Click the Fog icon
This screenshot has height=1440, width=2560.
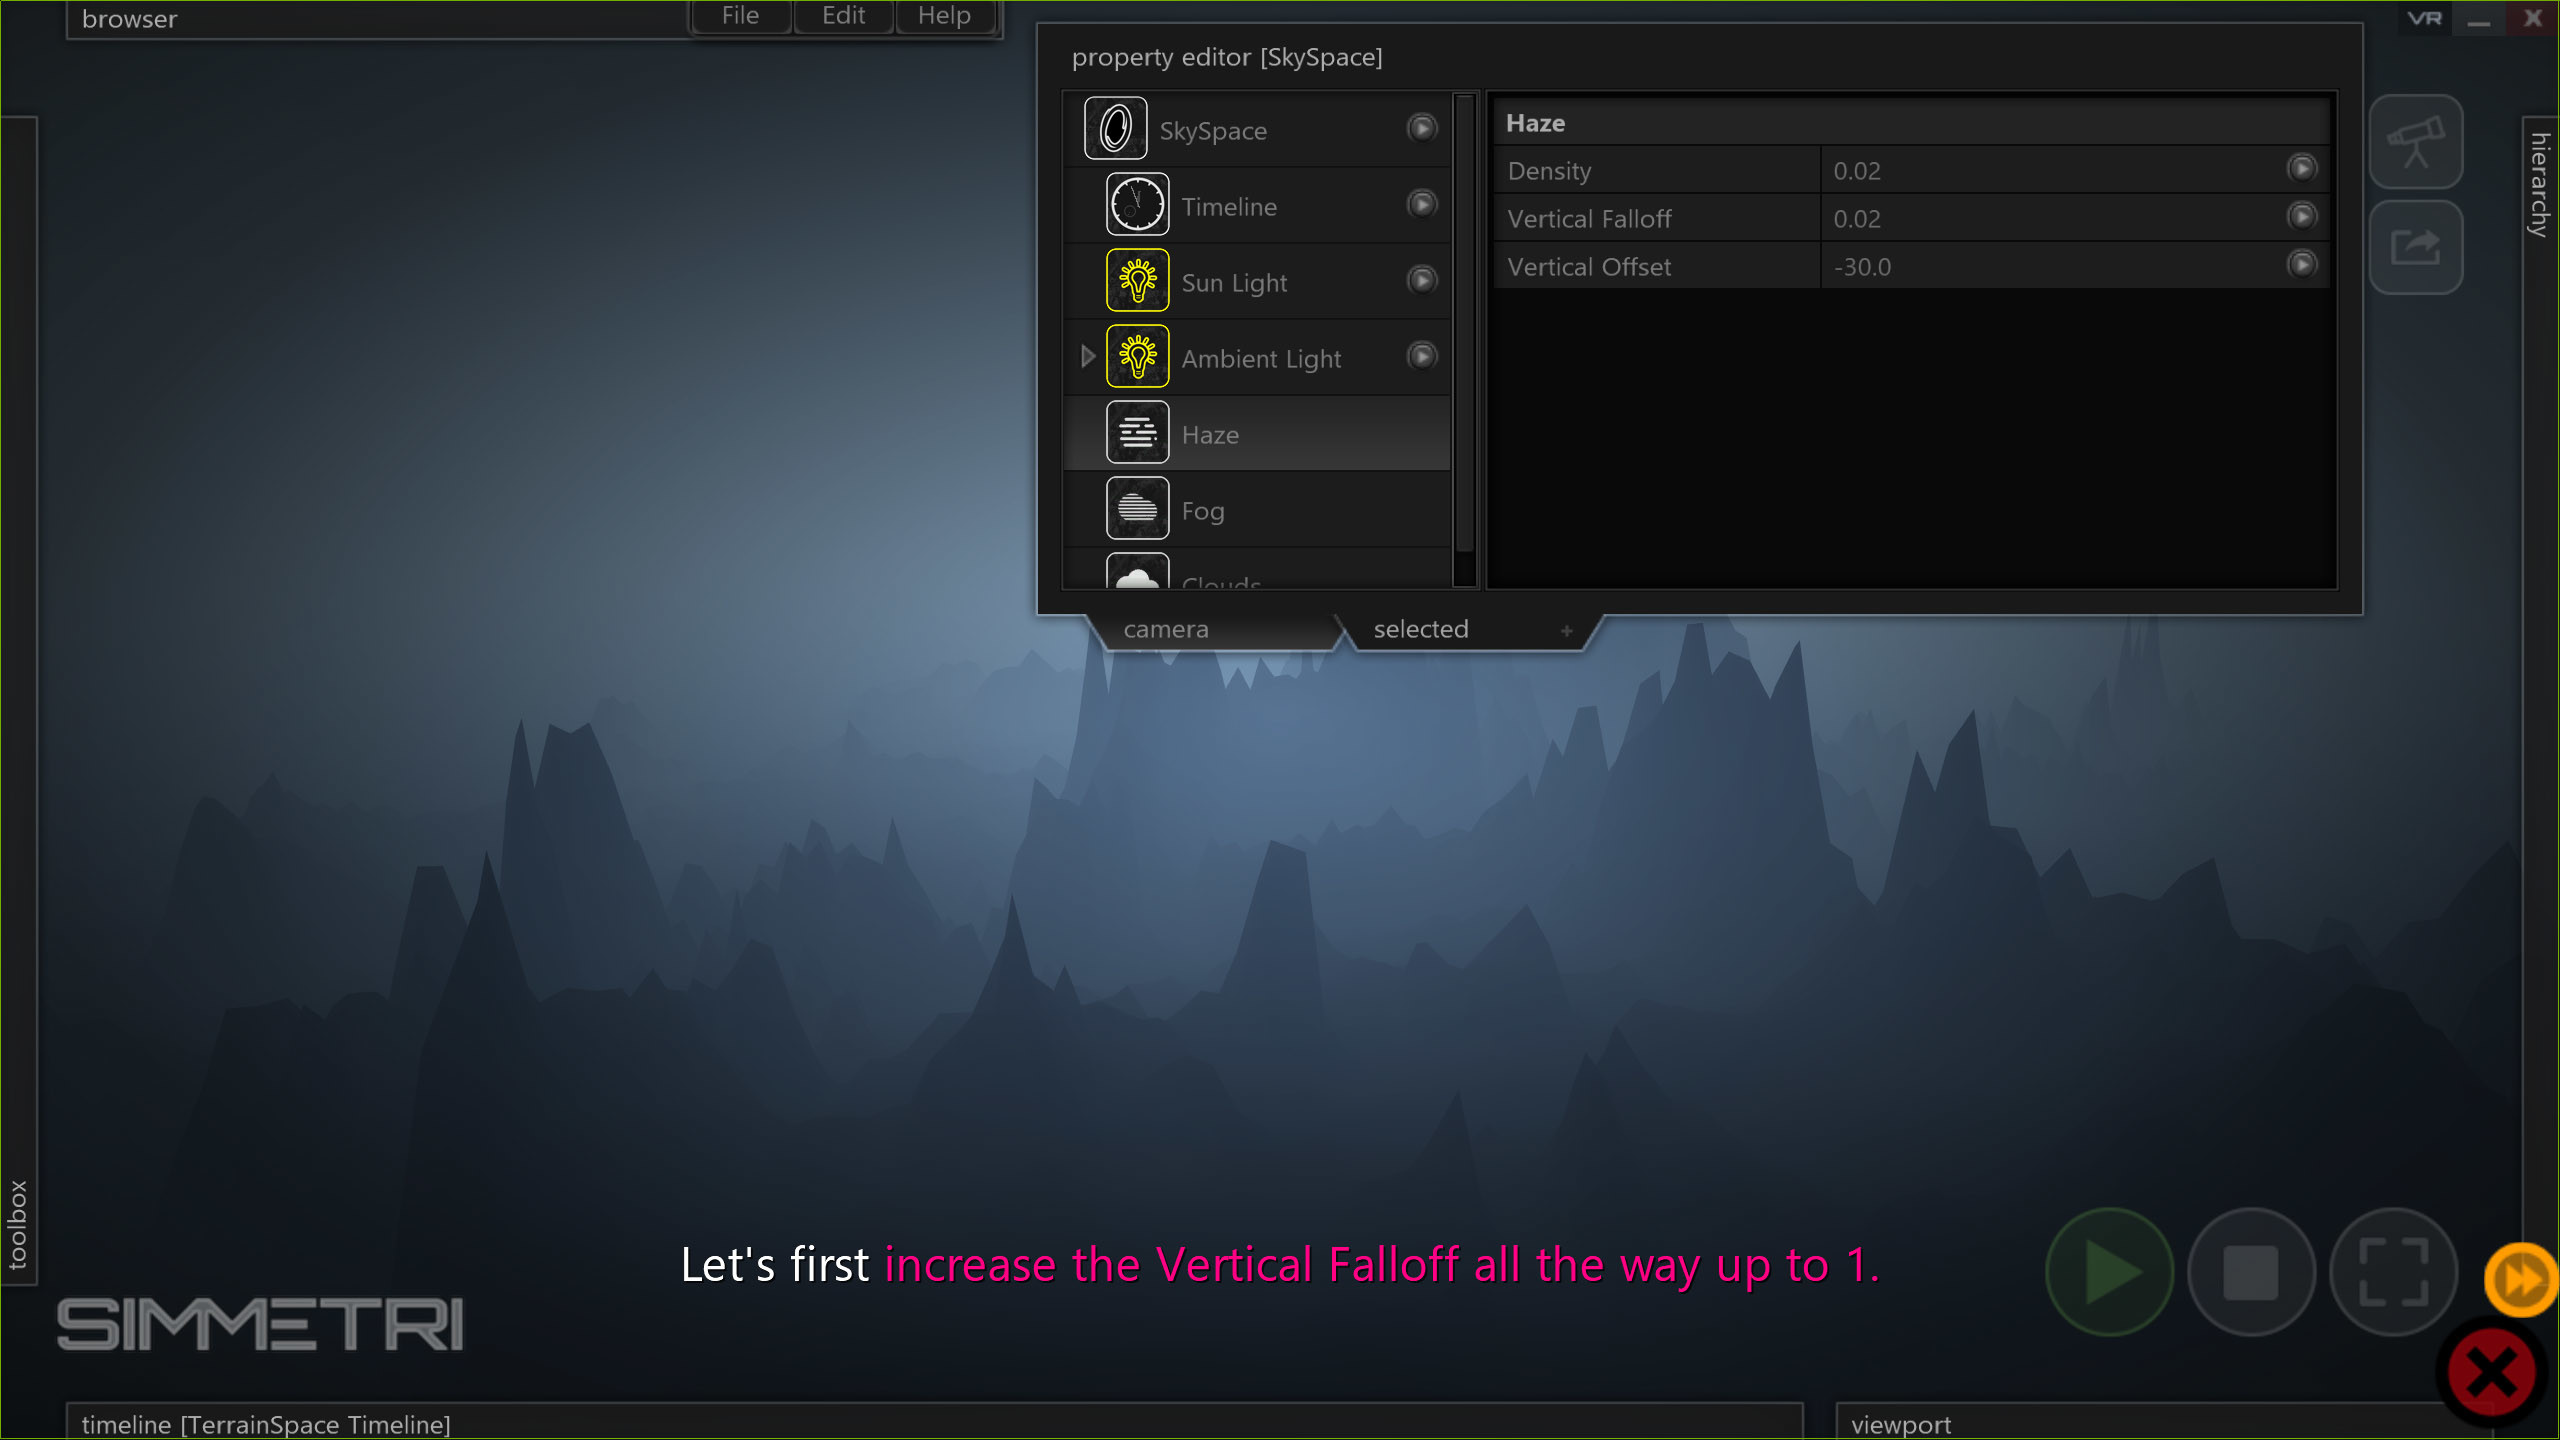(1137, 508)
